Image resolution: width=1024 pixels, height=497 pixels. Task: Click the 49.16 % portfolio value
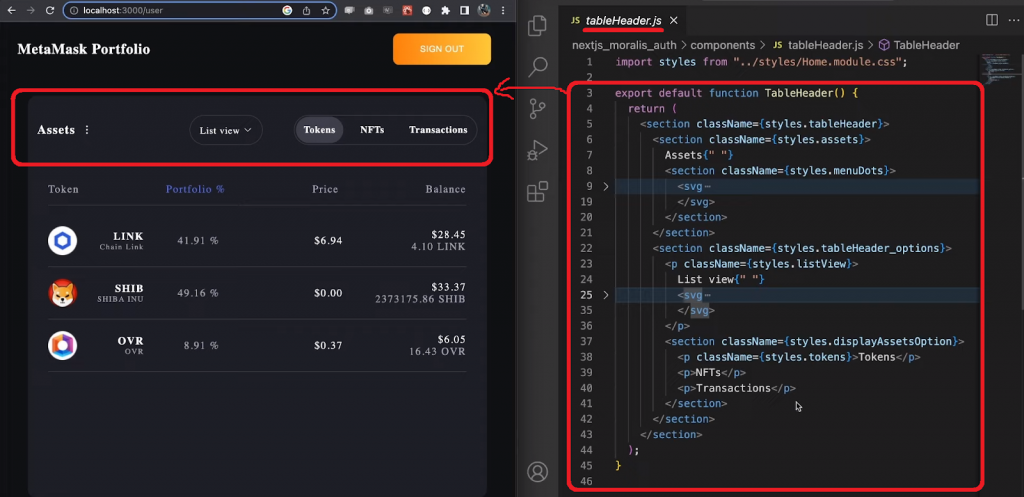click(198, 293)
